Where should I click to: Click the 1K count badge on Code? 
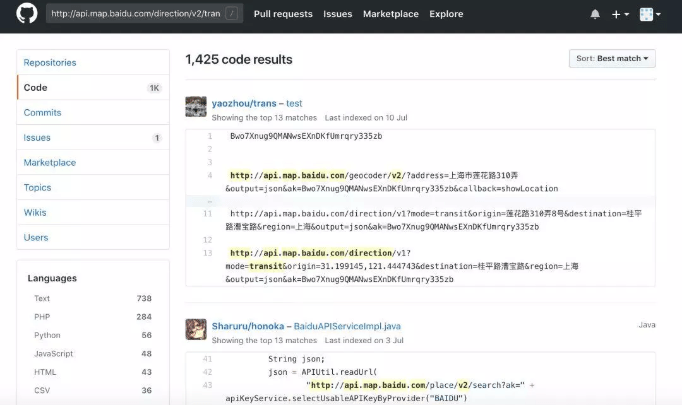tap(154, 88)
